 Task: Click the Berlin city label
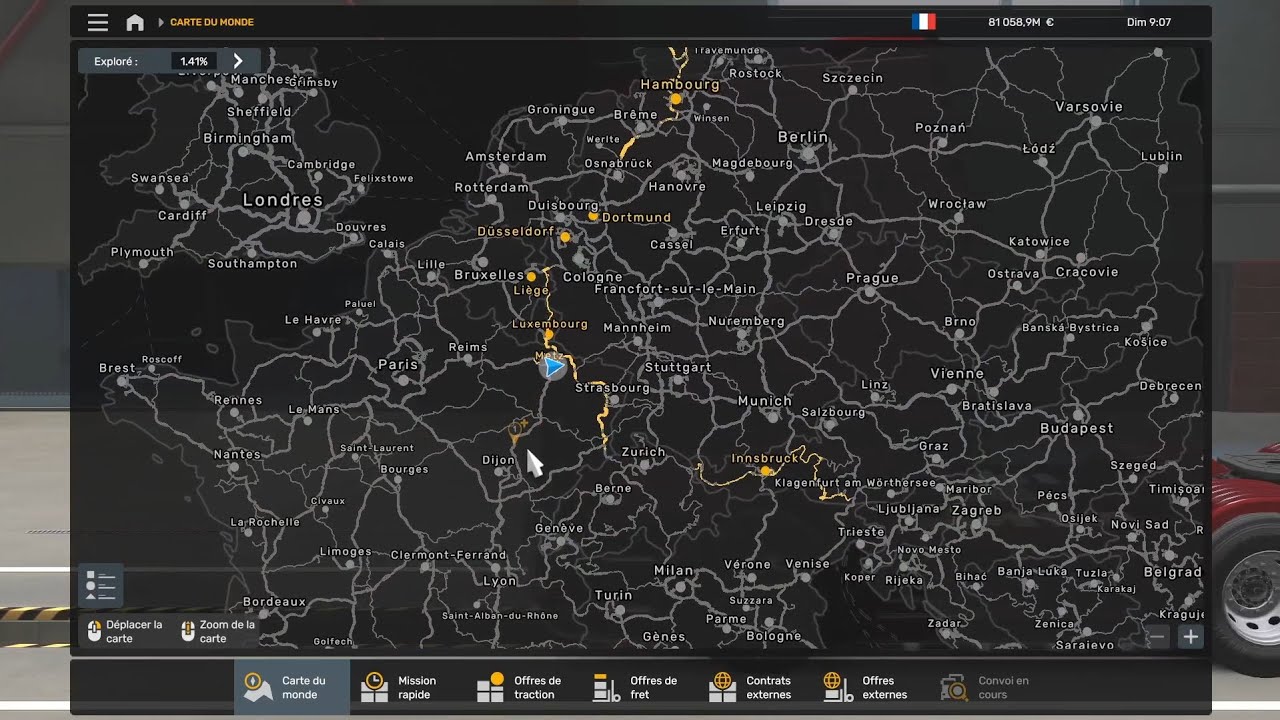[x=803, y=137]
